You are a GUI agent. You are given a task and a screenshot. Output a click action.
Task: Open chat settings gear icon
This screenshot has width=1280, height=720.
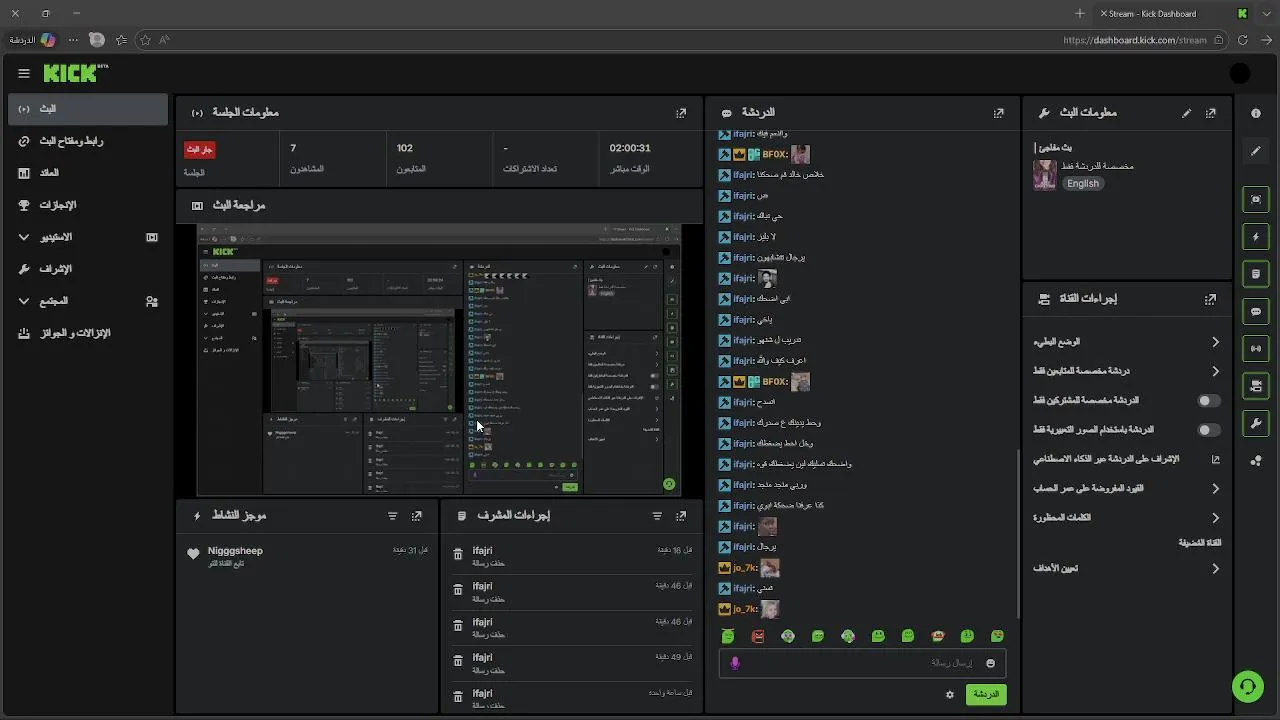coord(950,694)
